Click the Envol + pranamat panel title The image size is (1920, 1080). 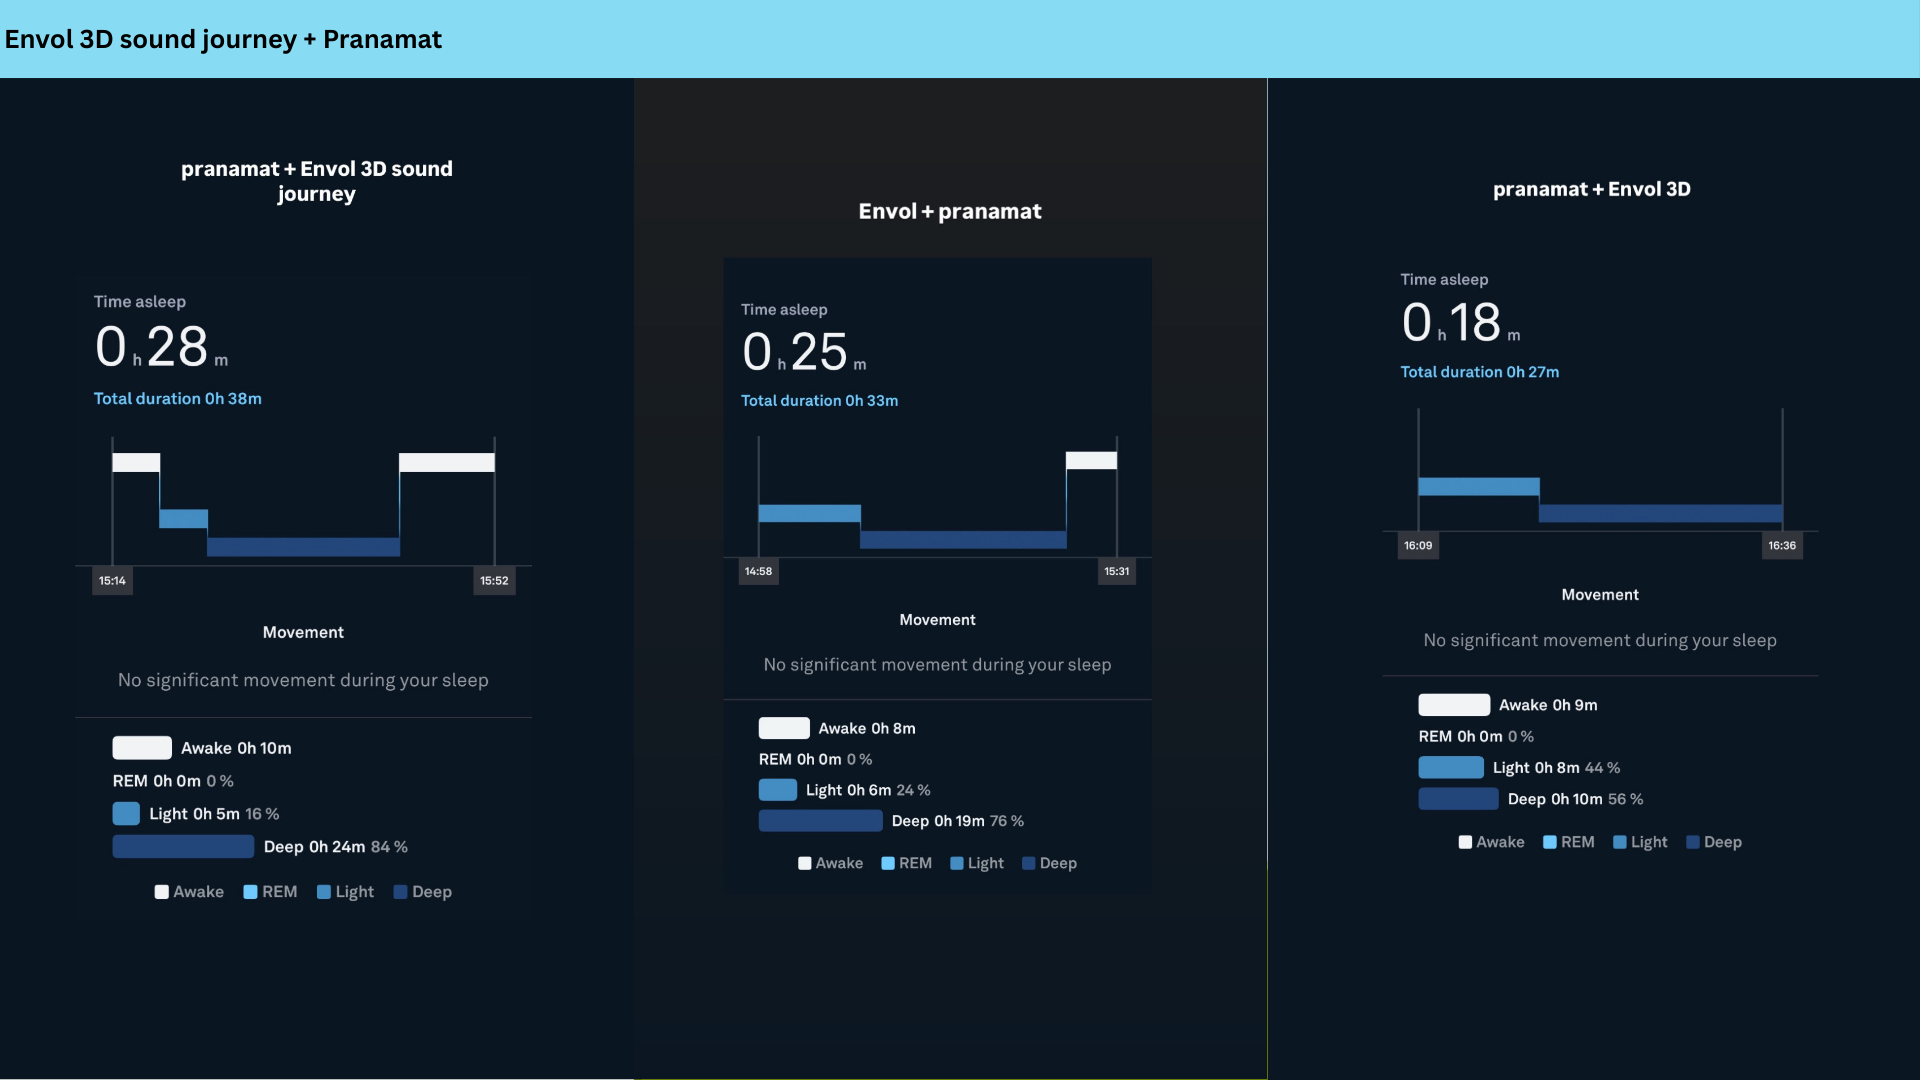949,211
